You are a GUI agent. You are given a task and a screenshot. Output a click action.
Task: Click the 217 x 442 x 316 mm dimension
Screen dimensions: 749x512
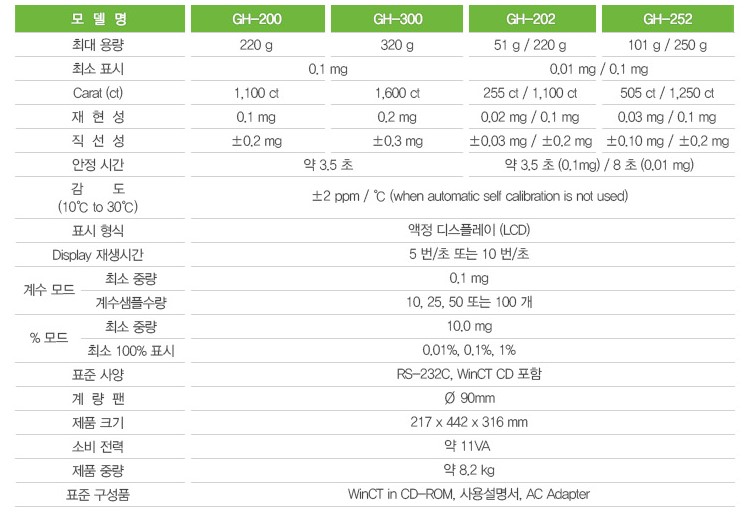469,422
